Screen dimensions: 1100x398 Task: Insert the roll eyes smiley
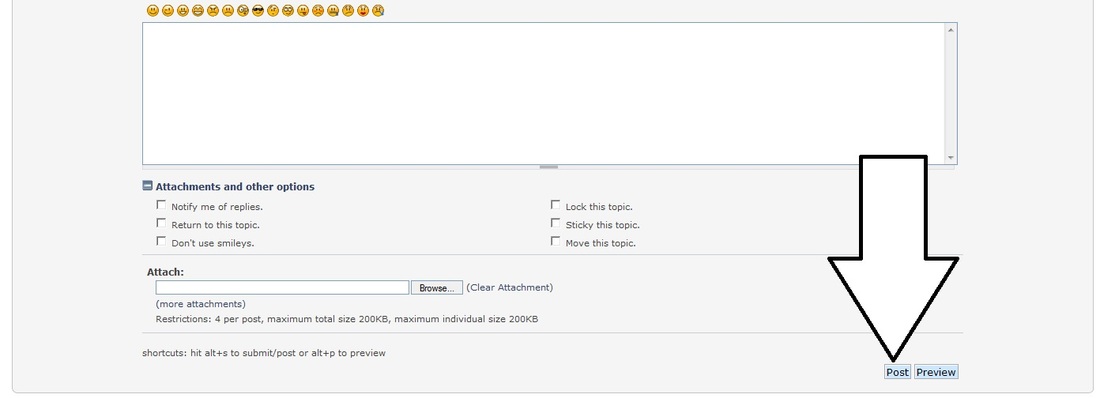click(288, 11)
